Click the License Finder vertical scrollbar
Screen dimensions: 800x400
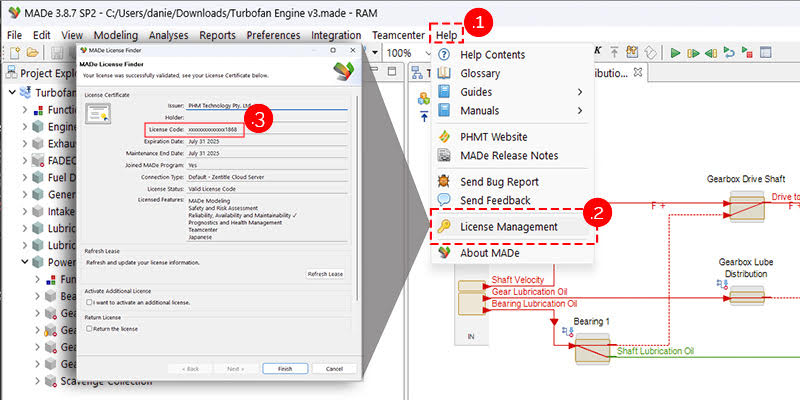[x=356, y=198]
